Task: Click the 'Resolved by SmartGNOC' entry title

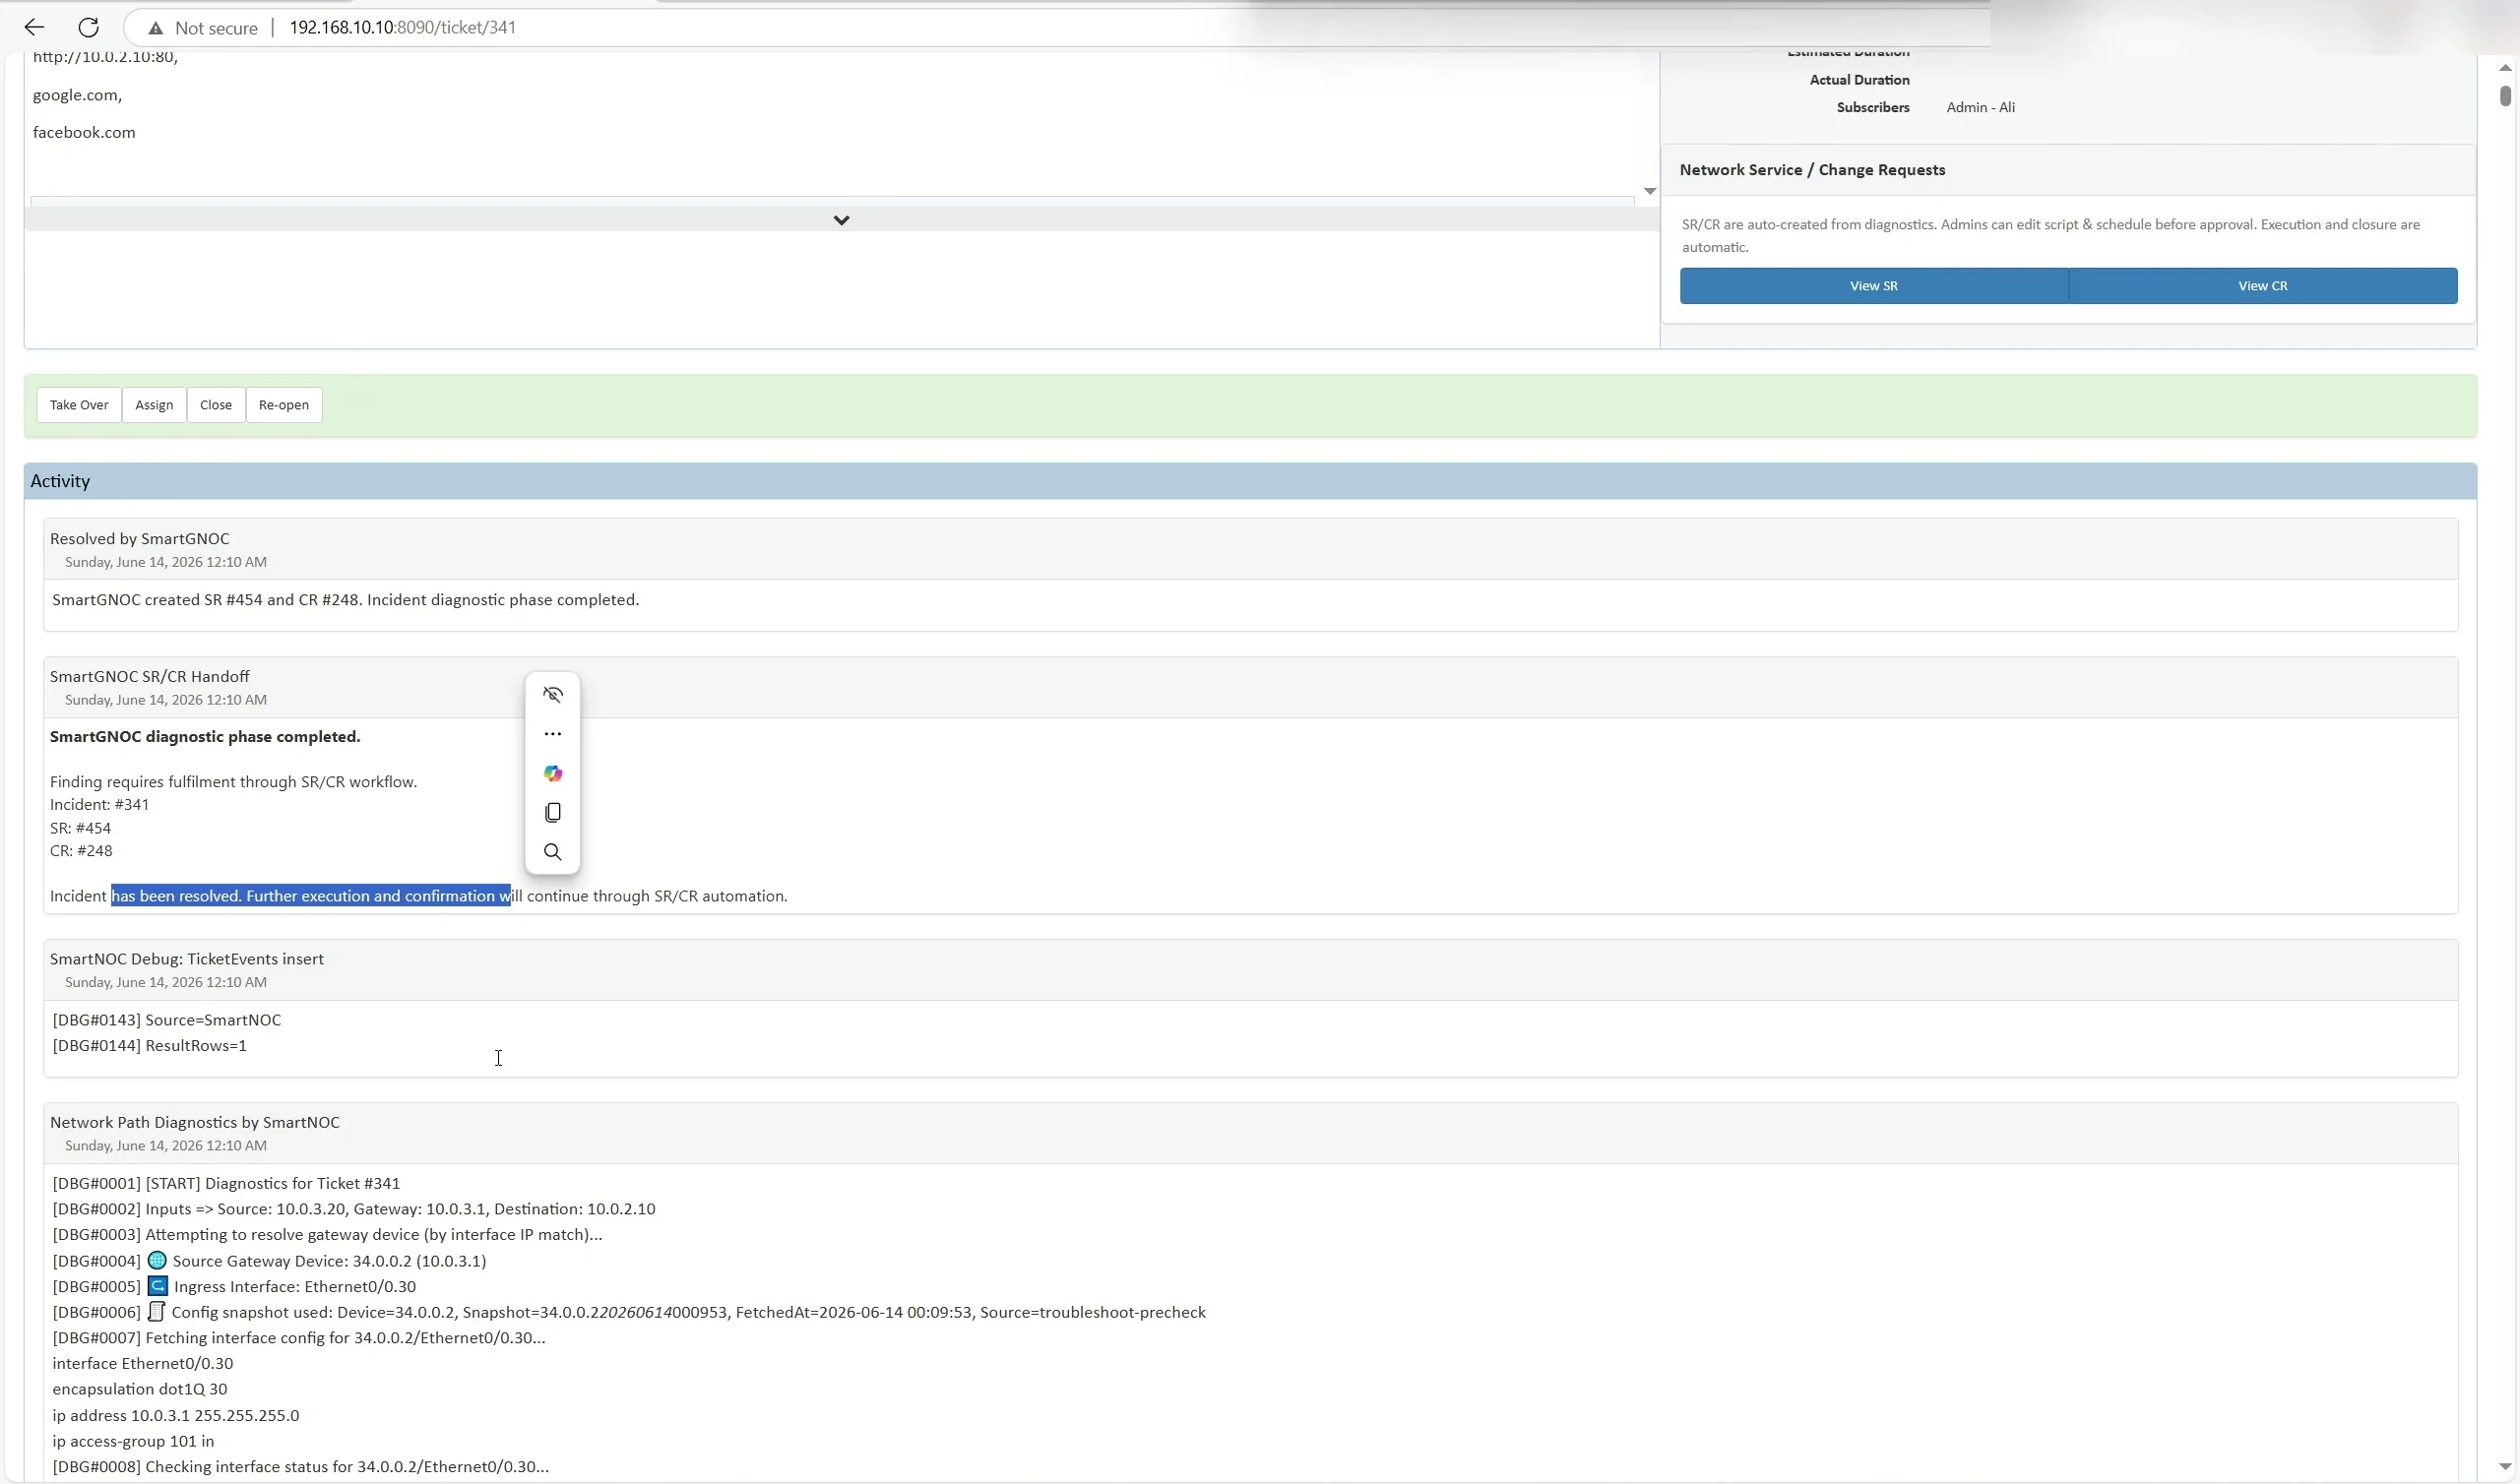Action: (140, 539)
